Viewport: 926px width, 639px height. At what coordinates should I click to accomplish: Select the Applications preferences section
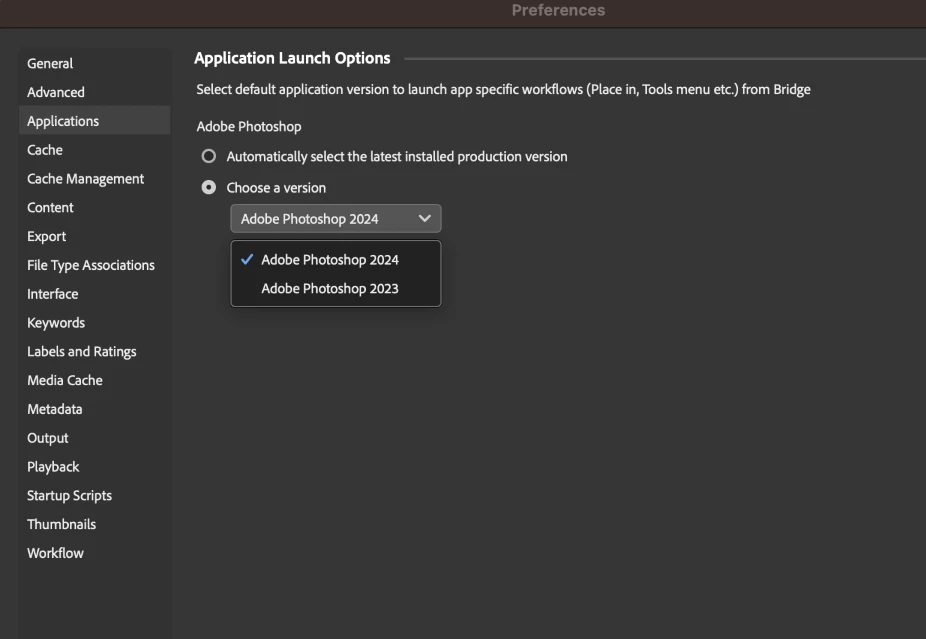(94, 120)
